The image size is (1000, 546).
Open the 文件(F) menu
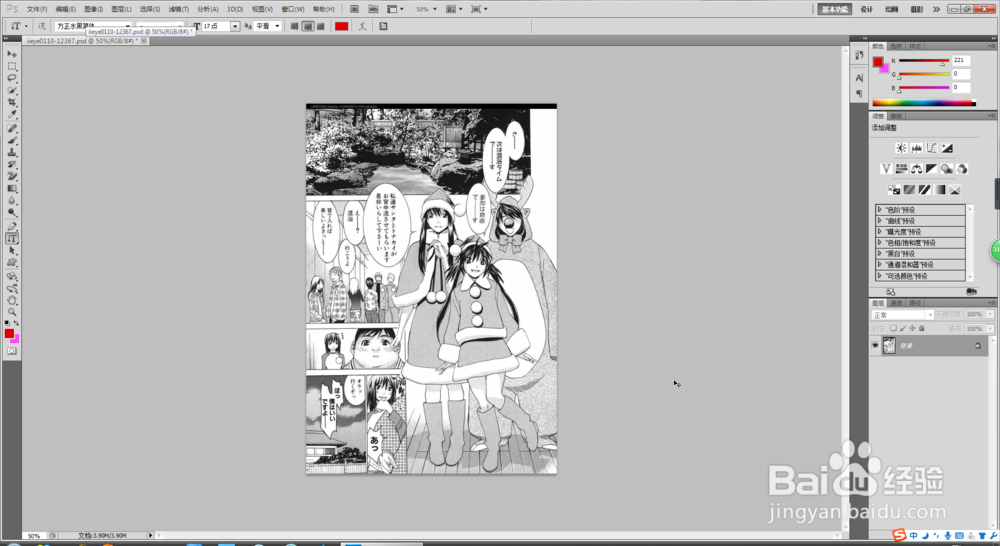[x=37, y=10]
